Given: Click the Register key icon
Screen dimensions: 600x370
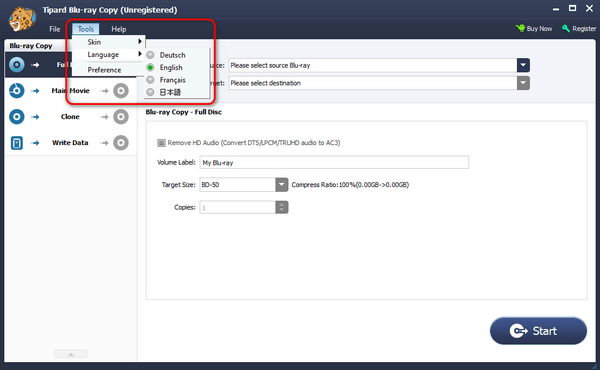Looking at the screenshot, I should [x=566, y=28].
